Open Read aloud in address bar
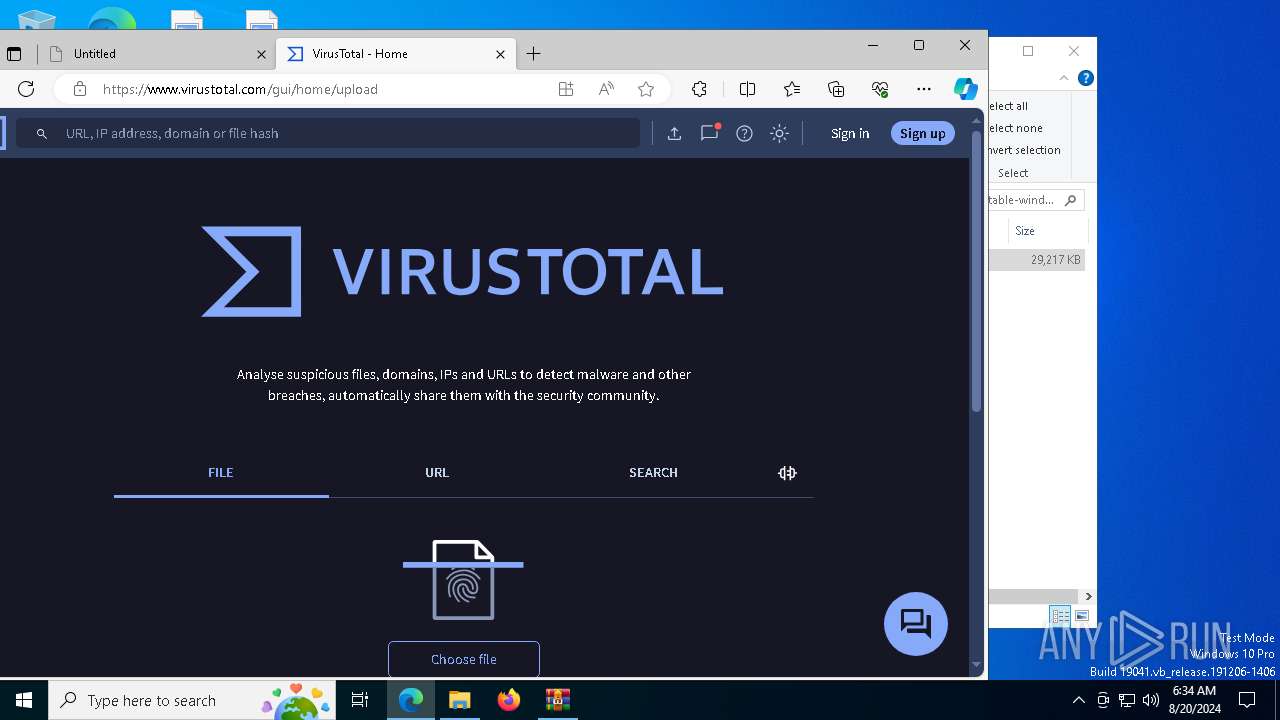The width and height of the screenshot is (1280, 720). pos(606,89)
